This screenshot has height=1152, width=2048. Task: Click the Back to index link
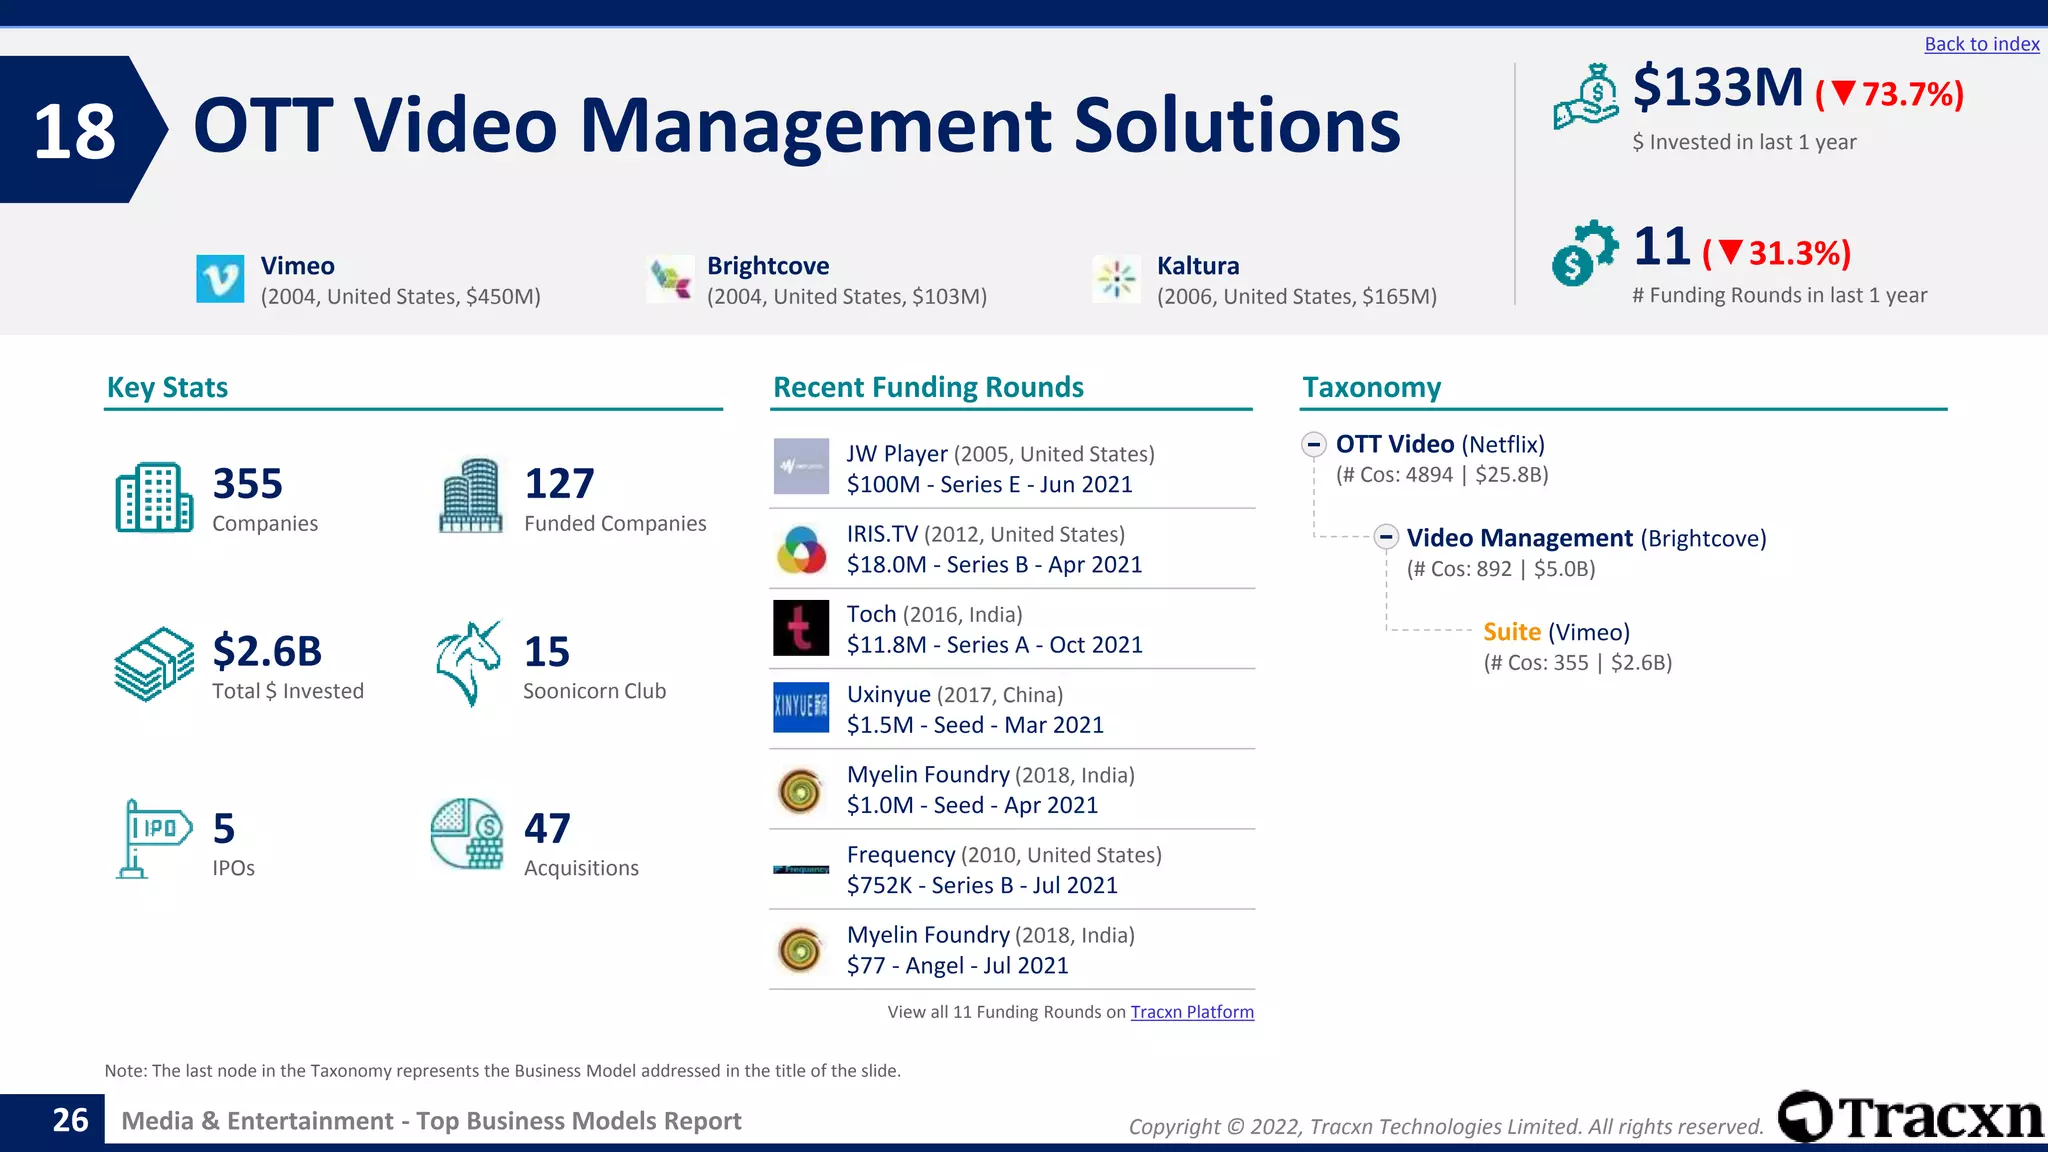pyautogui.click(x=1981, y=44)
